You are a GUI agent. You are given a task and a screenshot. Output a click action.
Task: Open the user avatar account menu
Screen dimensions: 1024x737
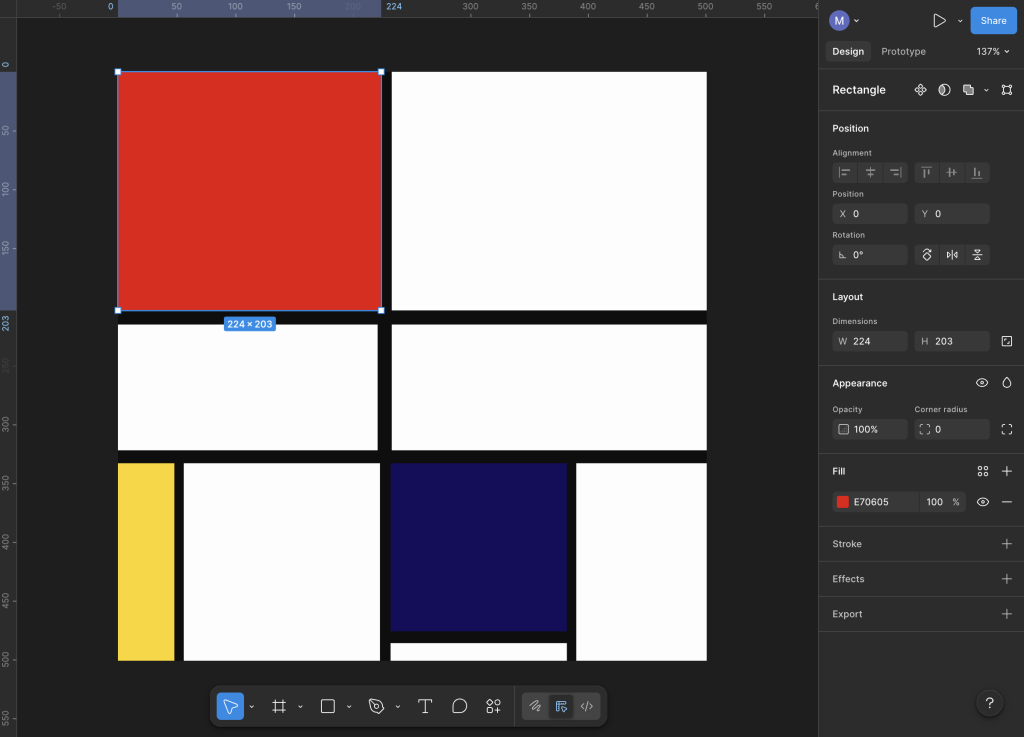click(840, 20)
